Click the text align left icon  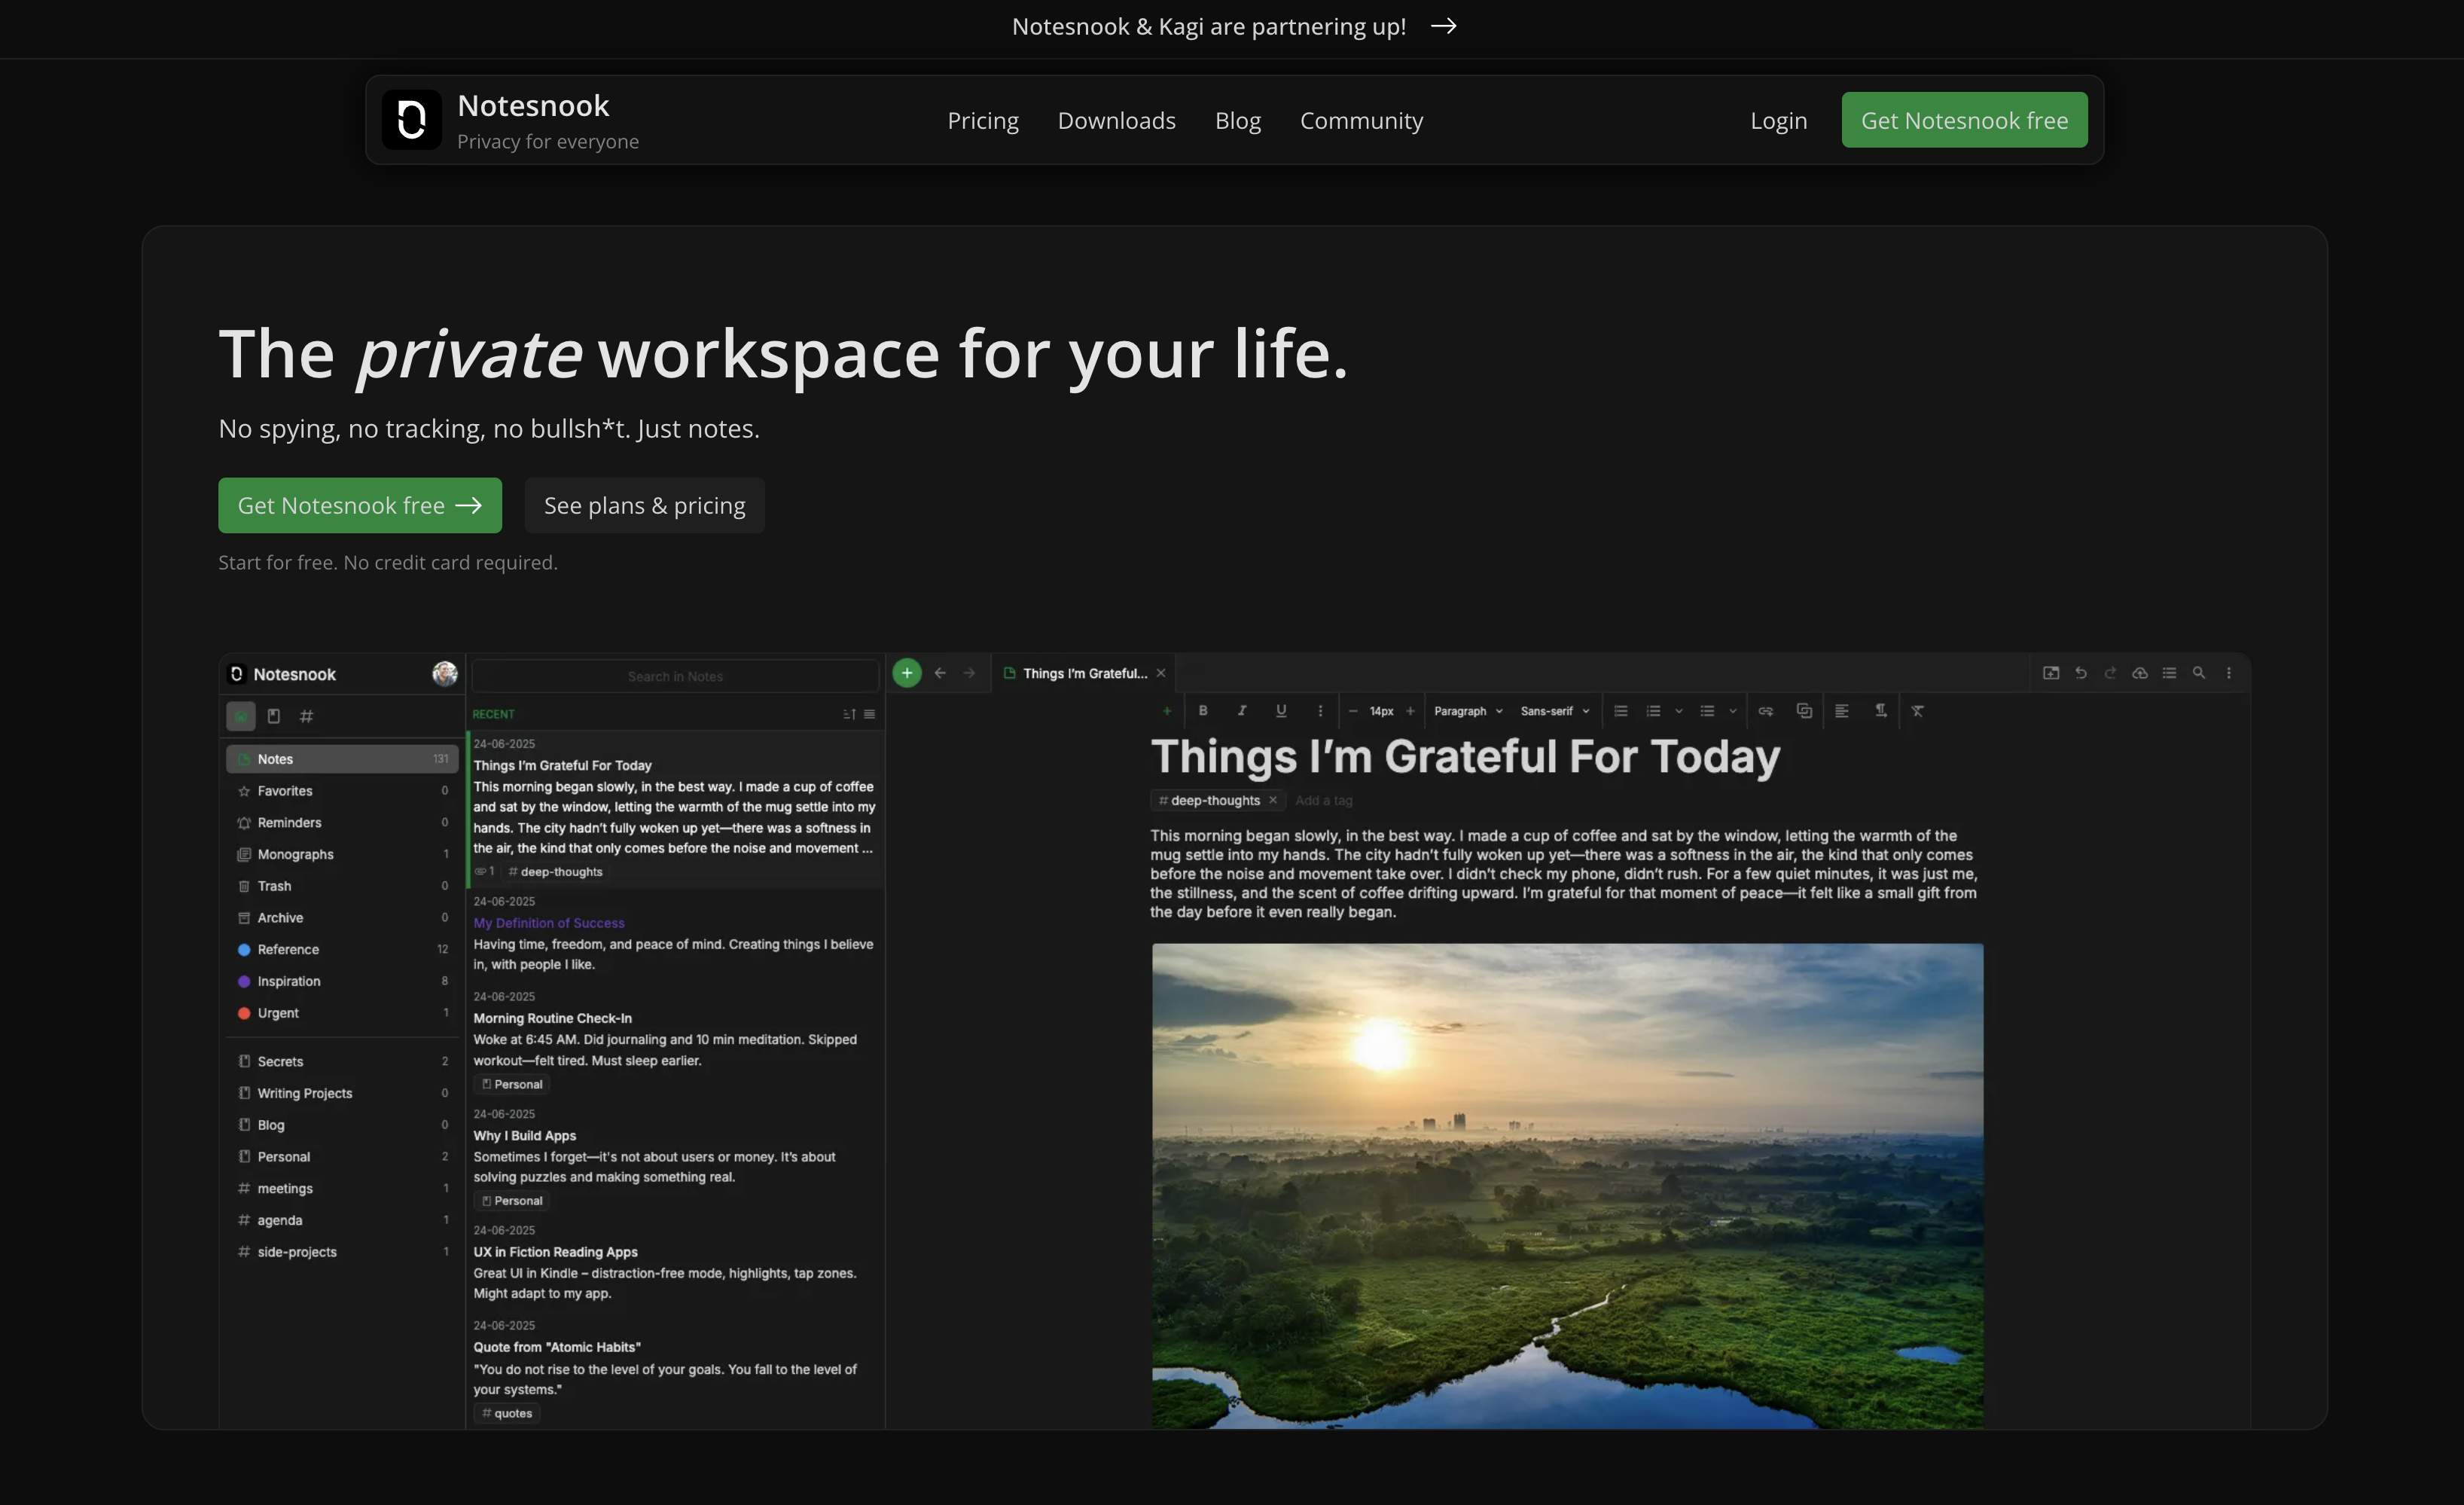(1842, 711)
